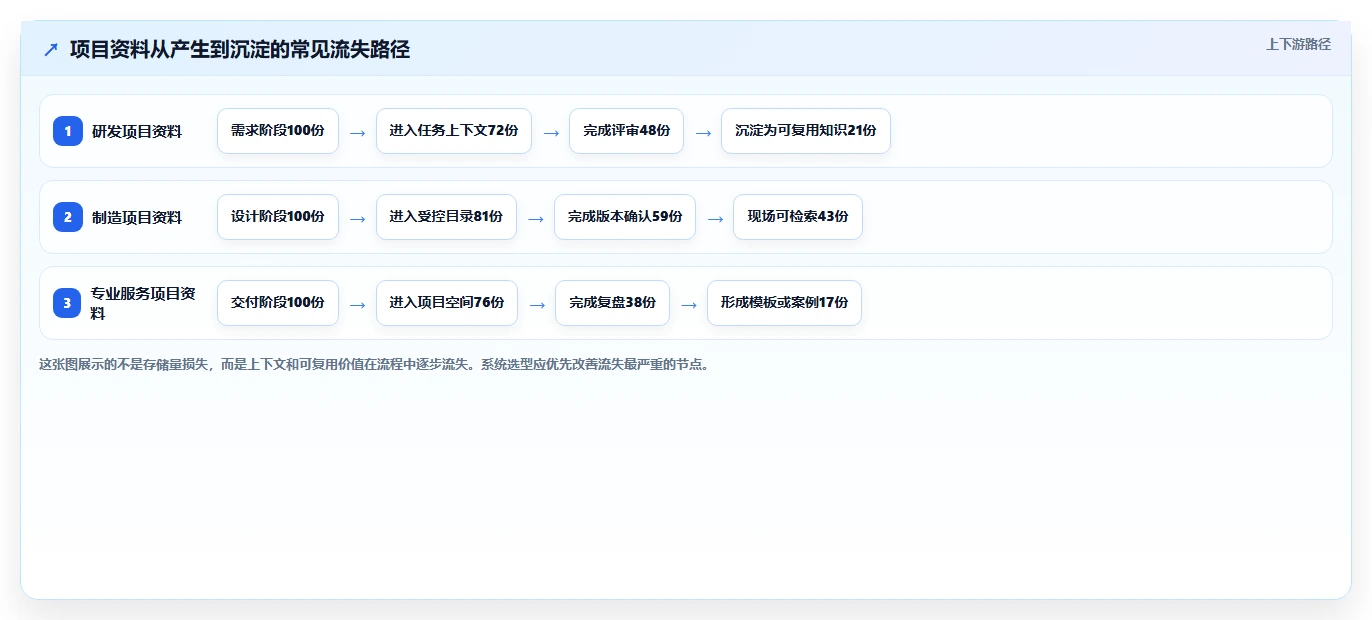Click the 完成版本确认59份 step box

coord(625,217)
